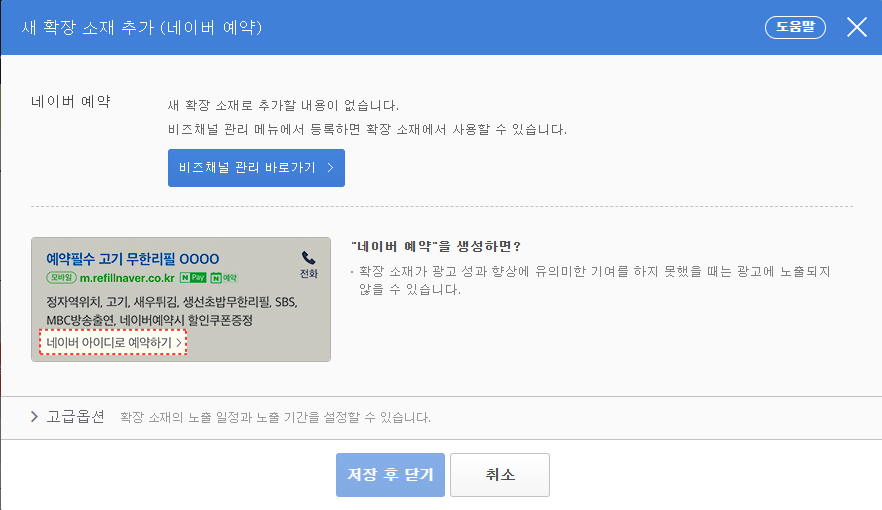Screen dimensions: 882x510
Task: Click the 취소 button
Action: [x=500, y=475]
